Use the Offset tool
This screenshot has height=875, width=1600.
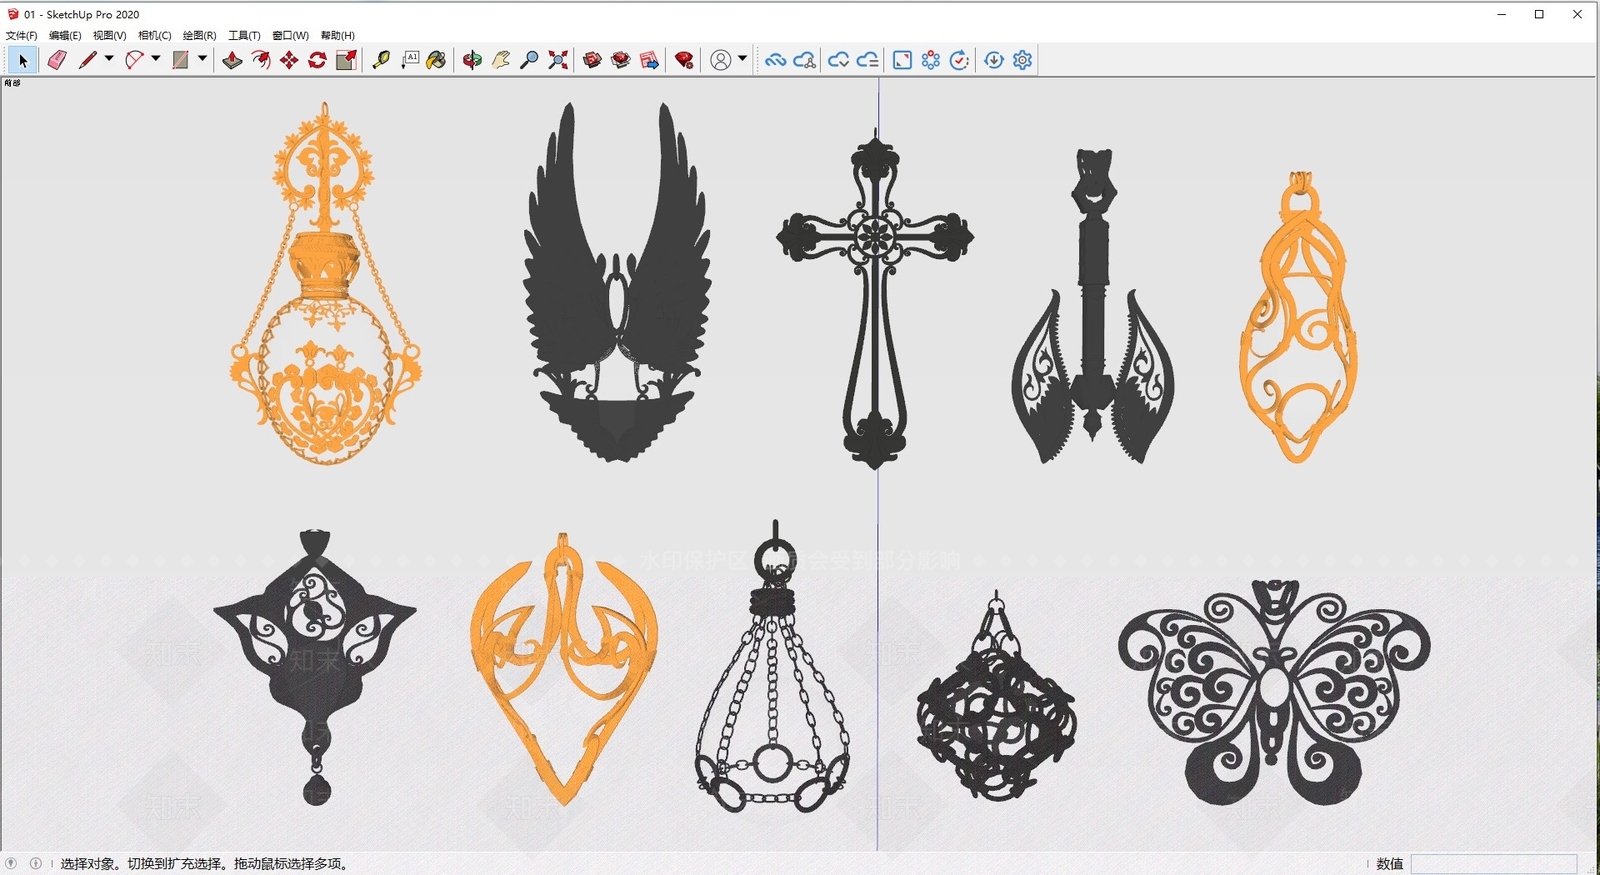tap(261, 60)
